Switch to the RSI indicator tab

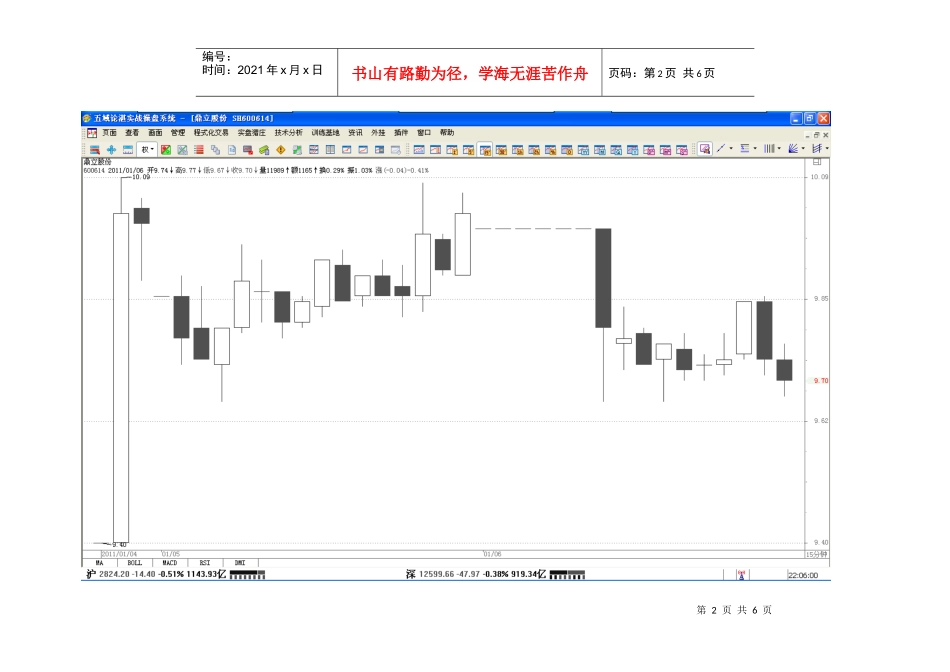pyautogui.click(x=205, y=563)
